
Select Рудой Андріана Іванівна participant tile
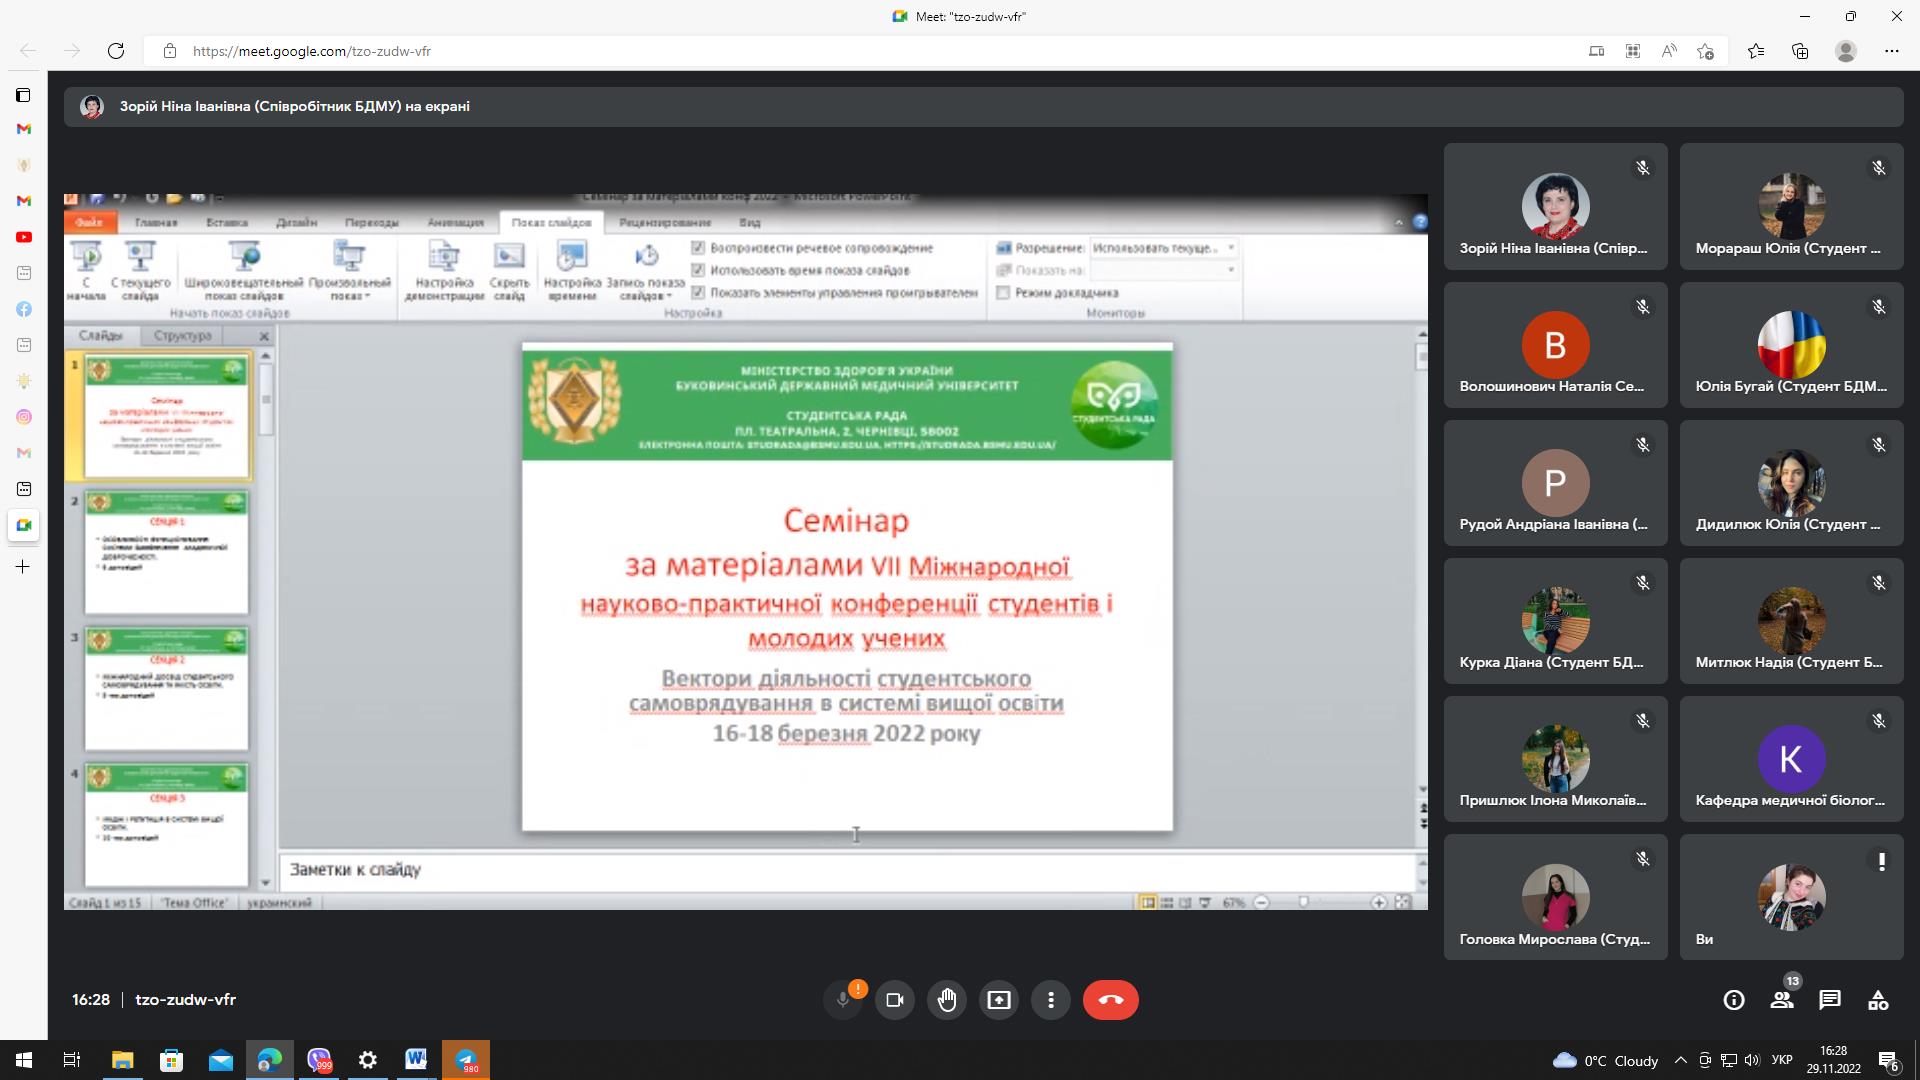pyautogui.click(x=1555, y=483)
